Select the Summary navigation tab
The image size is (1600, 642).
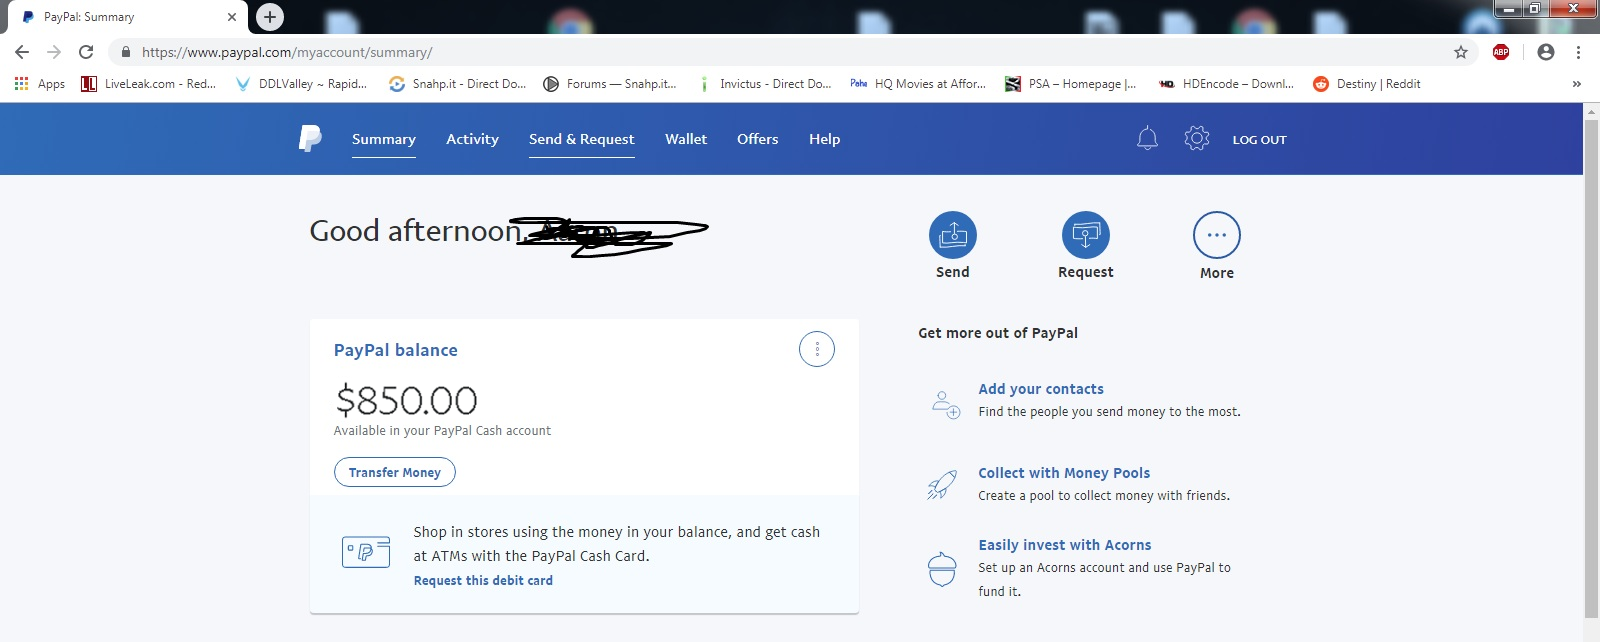384,139
